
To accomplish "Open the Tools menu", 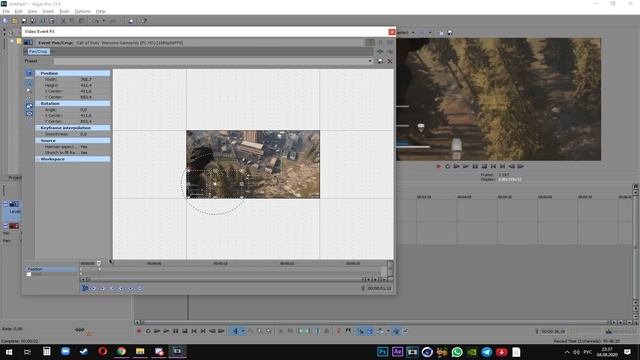I will pyautogui.click(x=64, y=11).
